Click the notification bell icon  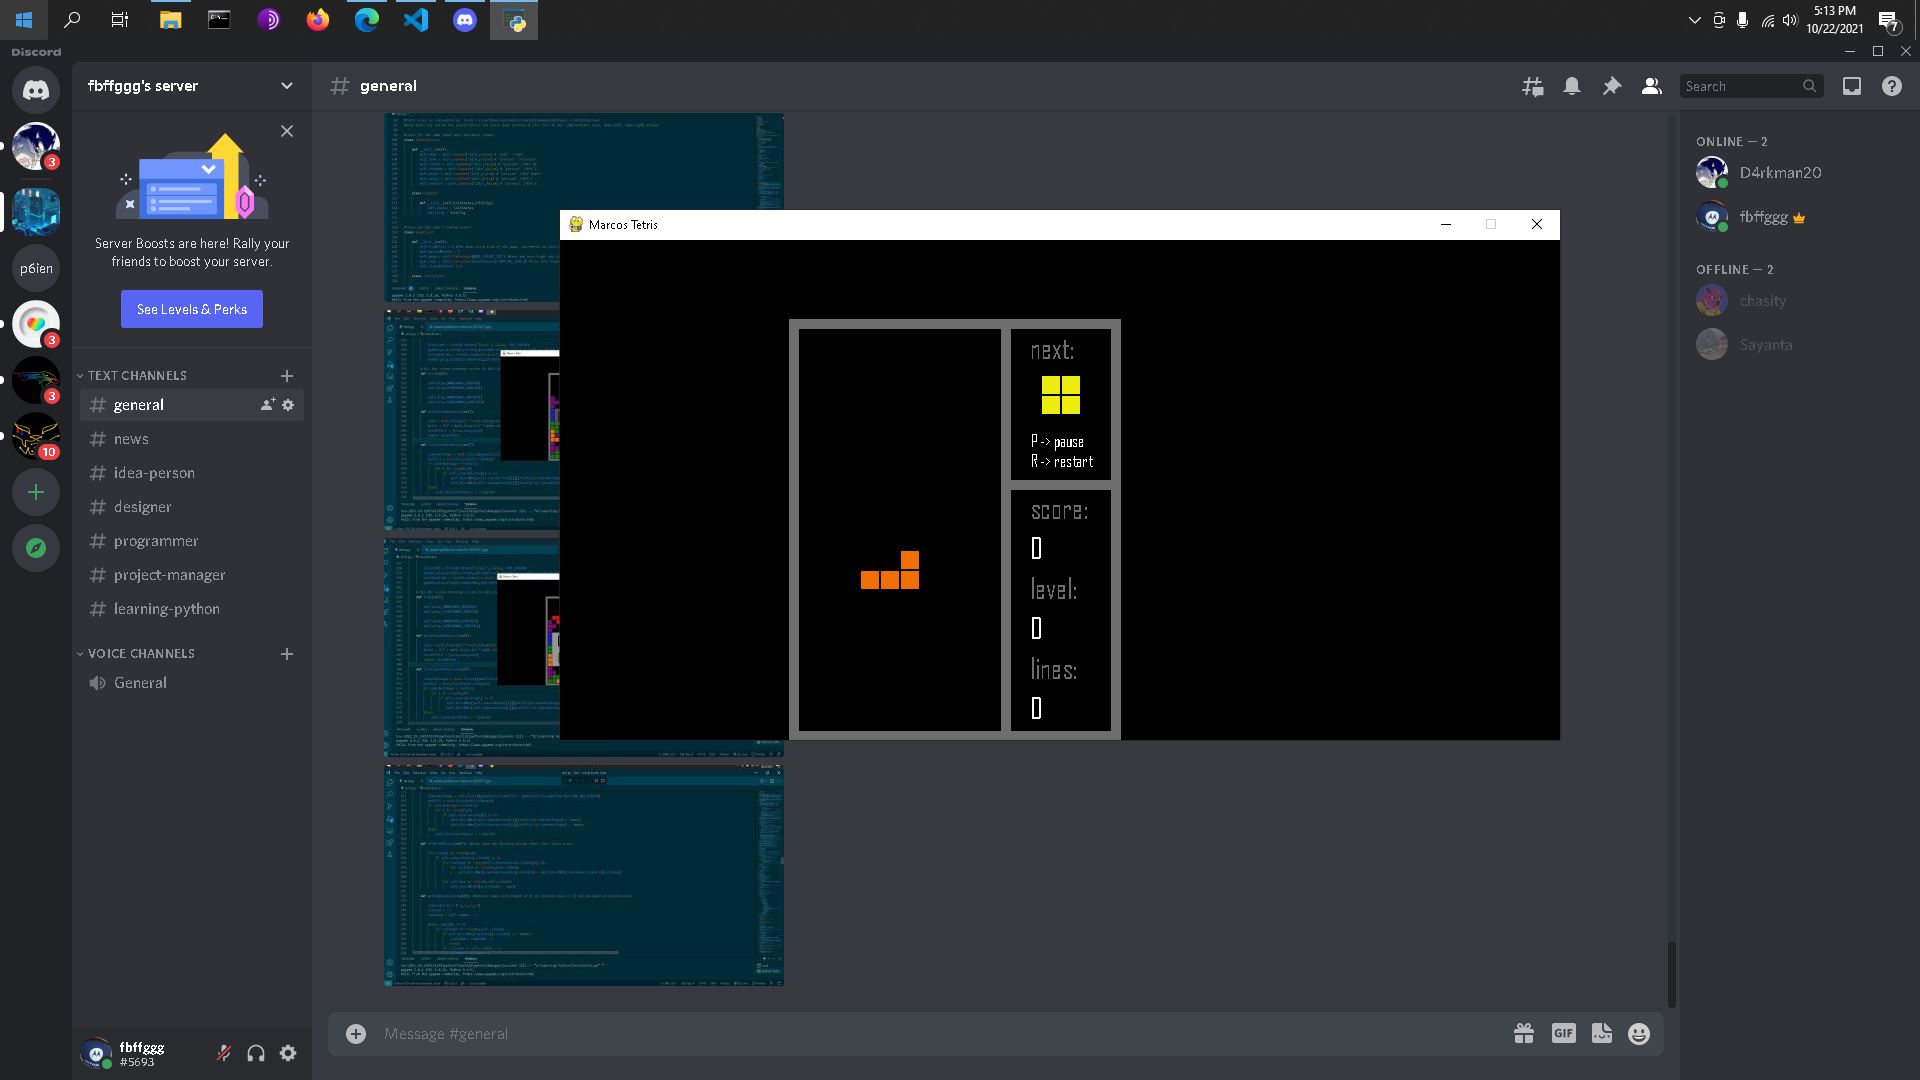(x=1572, y=87)
